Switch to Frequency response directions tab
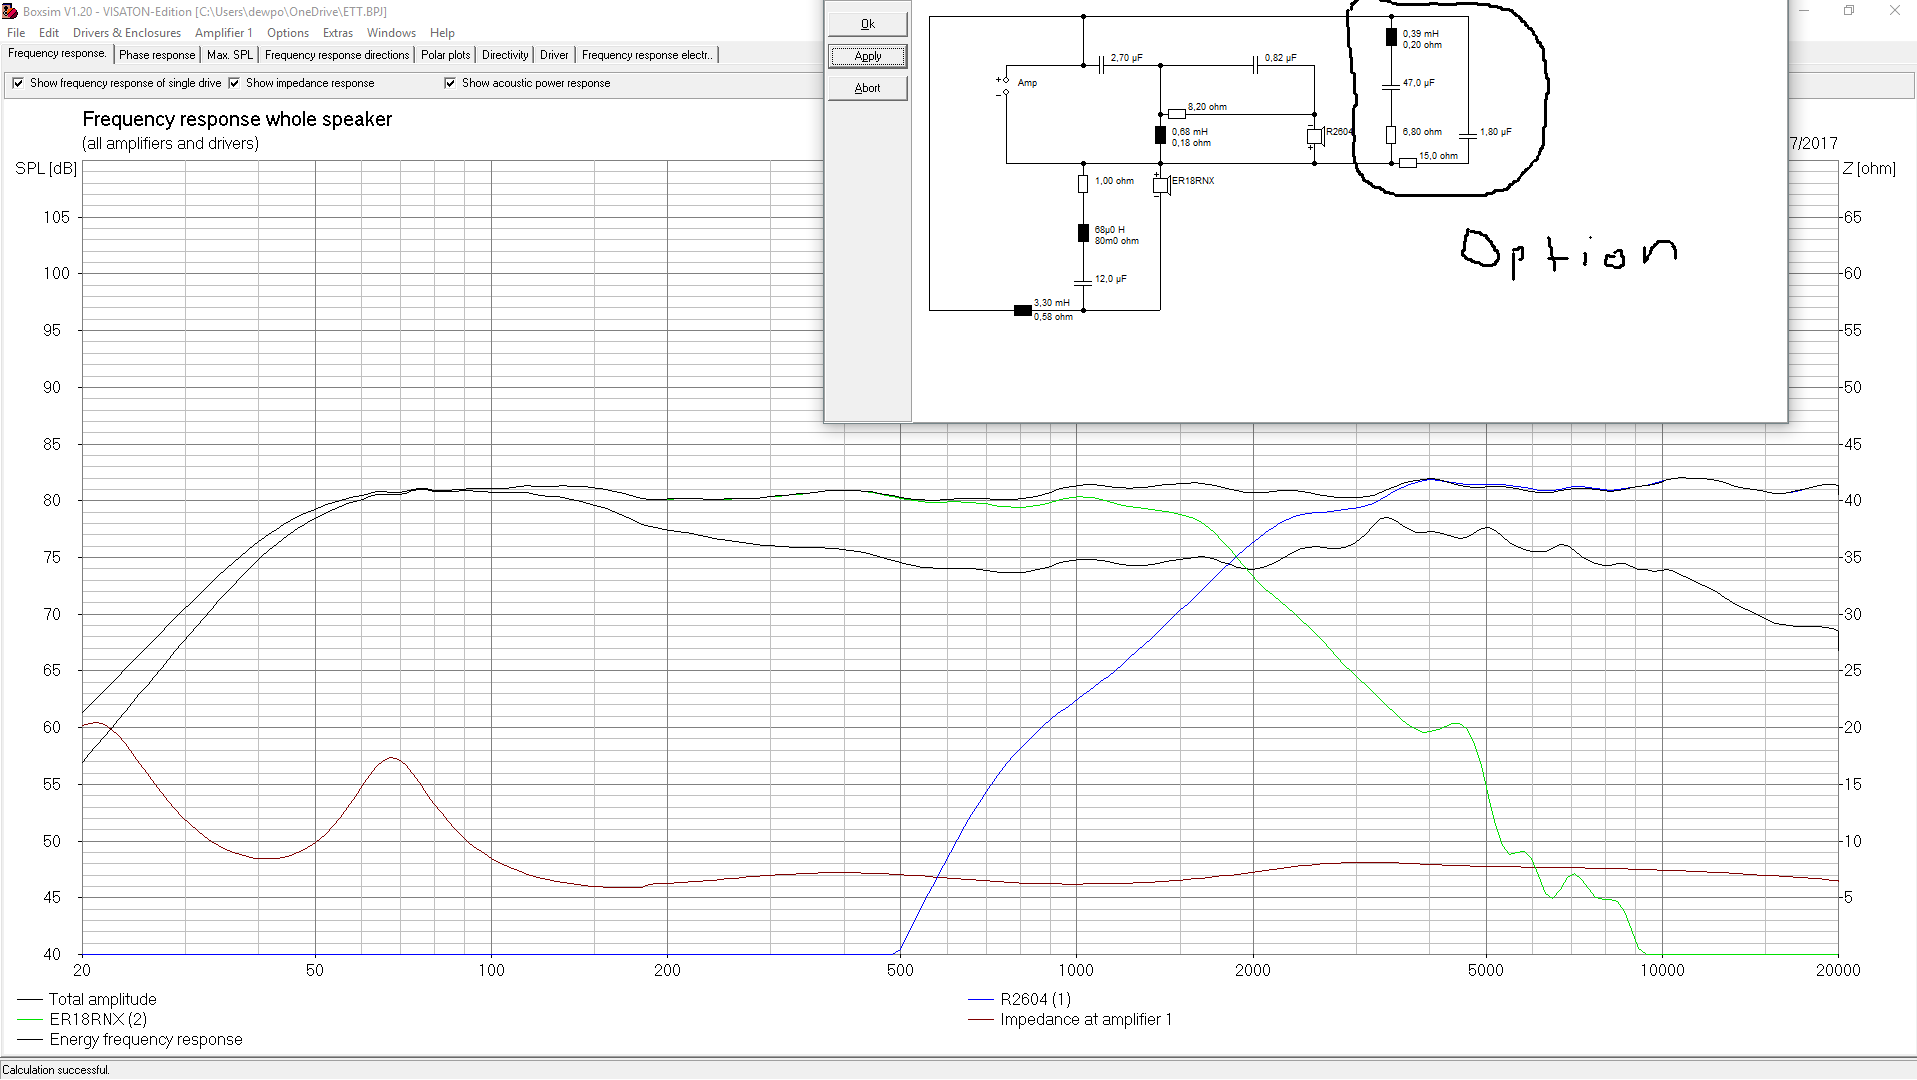The image size is (1917, 1080). tap(337, 55)
